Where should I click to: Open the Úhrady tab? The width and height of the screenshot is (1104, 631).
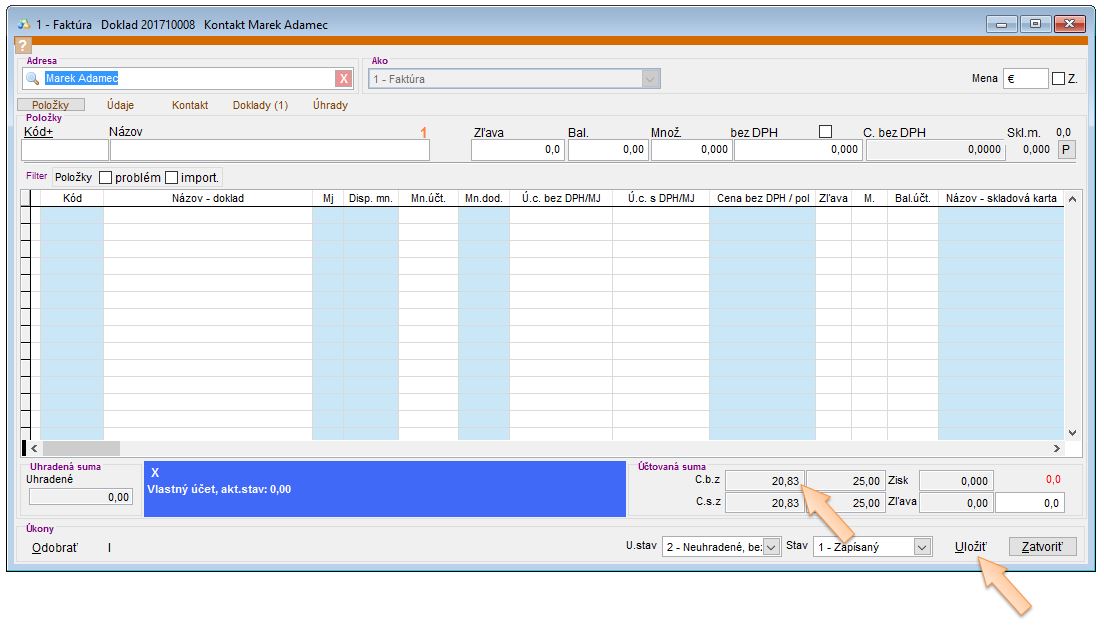pos(330,105)
